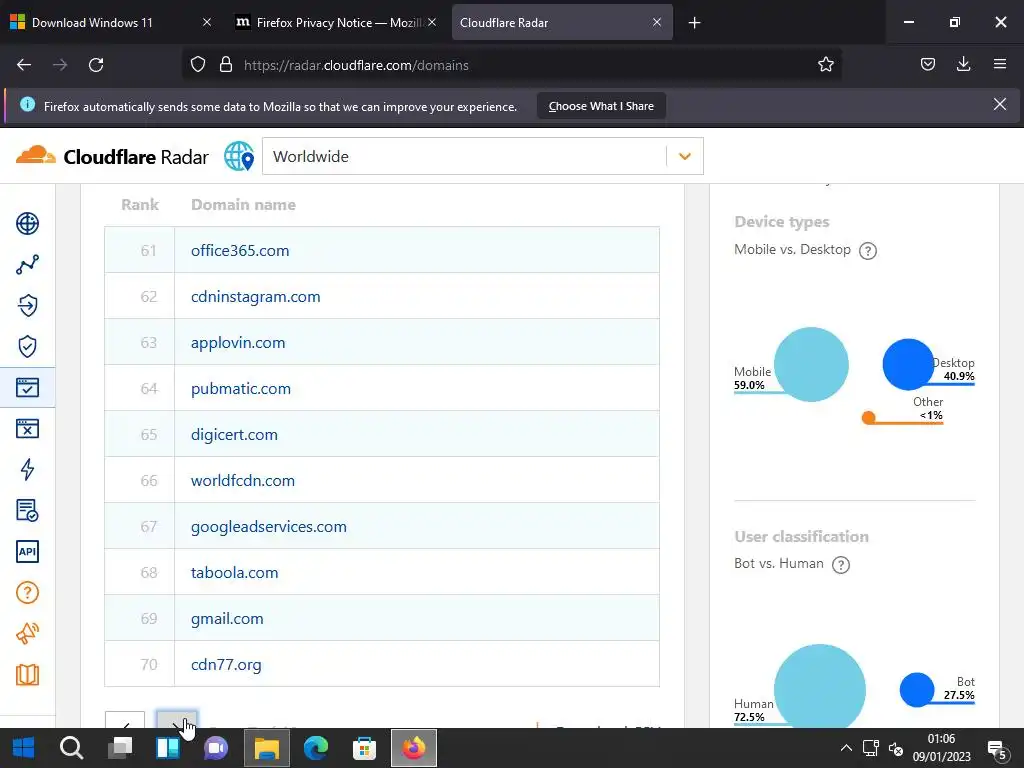Open Microsoft Store from taskbar
This screenshot has height=768, width=1024.
pos(364,748)
